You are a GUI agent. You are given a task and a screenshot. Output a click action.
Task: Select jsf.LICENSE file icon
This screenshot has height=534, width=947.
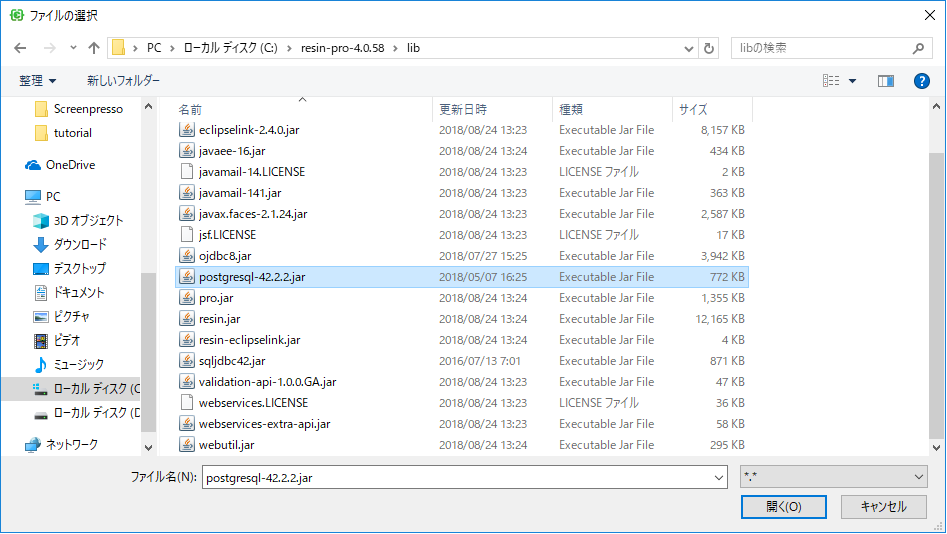pos(187,235)
